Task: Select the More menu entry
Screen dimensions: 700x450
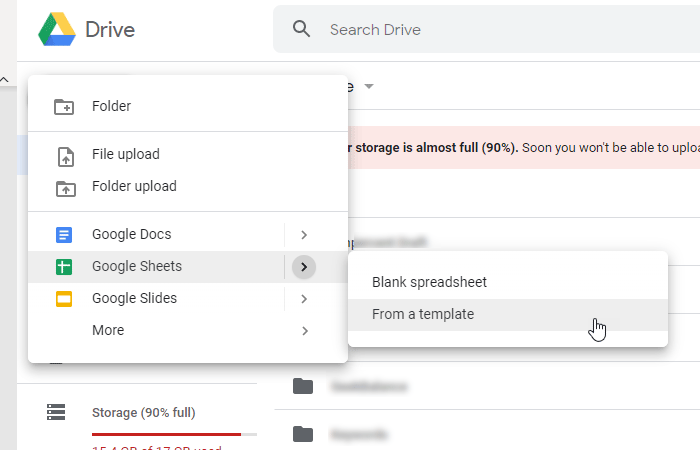Action: click(108, 331)
